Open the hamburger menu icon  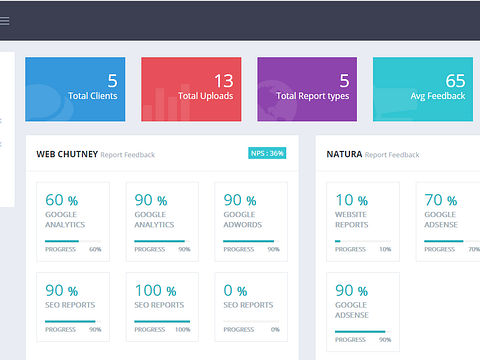[4, 21]
